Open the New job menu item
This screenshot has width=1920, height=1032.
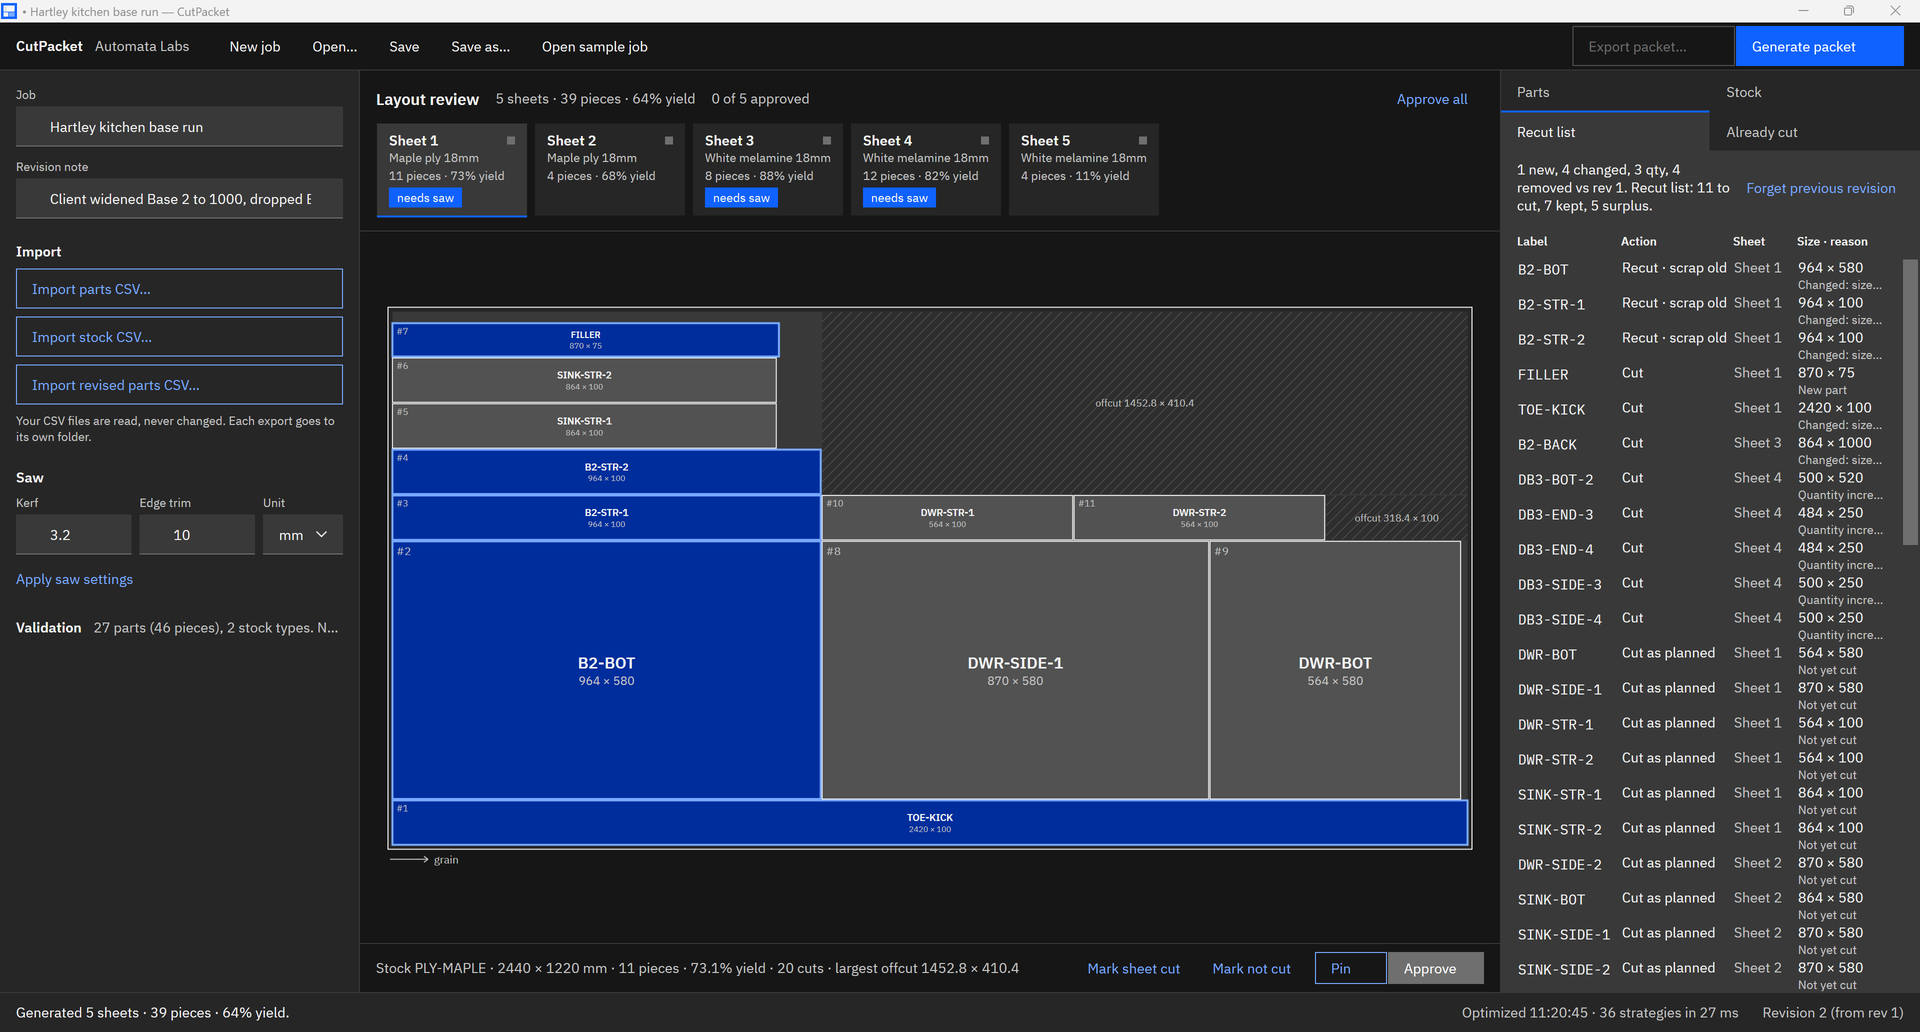pyautogui.click(x=255, y=47)
